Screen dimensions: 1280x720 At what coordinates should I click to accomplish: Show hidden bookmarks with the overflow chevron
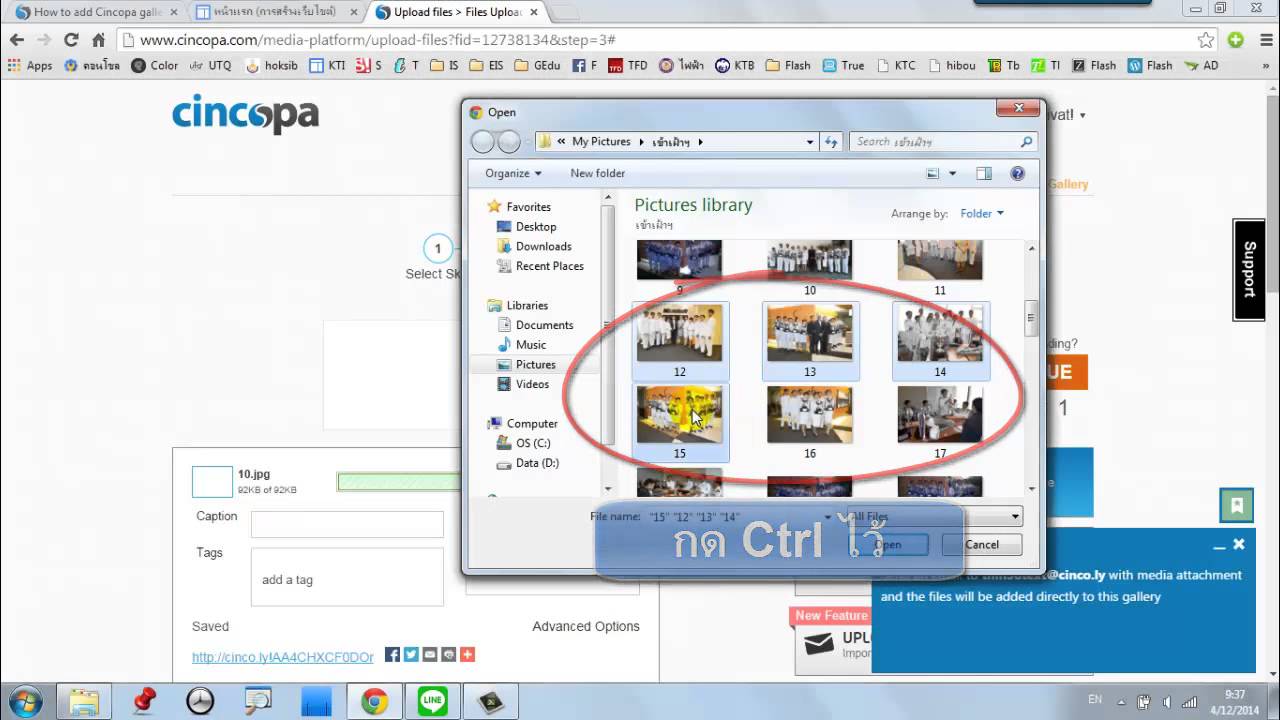[1264, 65]
